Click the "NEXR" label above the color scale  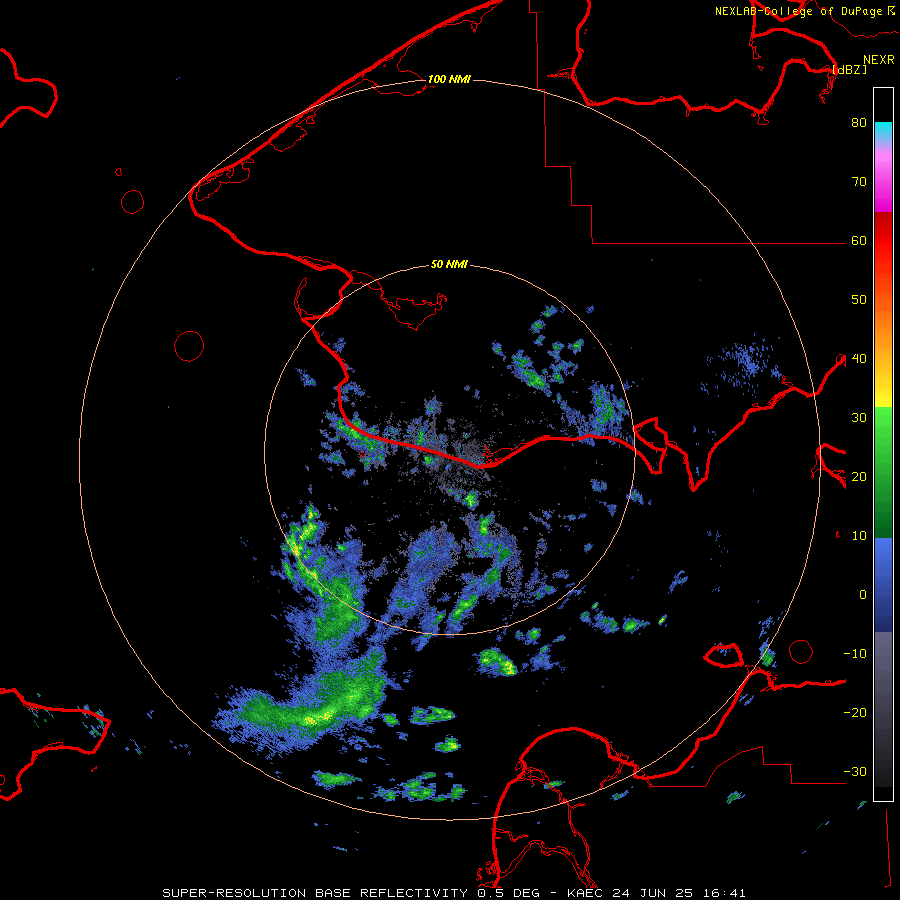coord(878,60)
